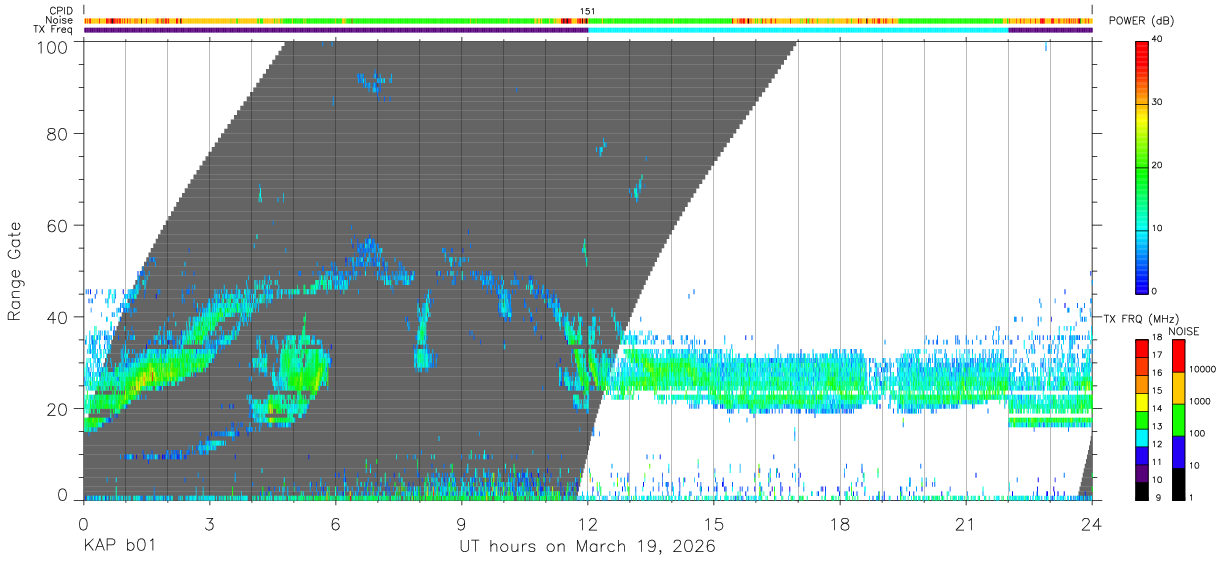Click y-axis tick label '80'

(x=56, y=134)
